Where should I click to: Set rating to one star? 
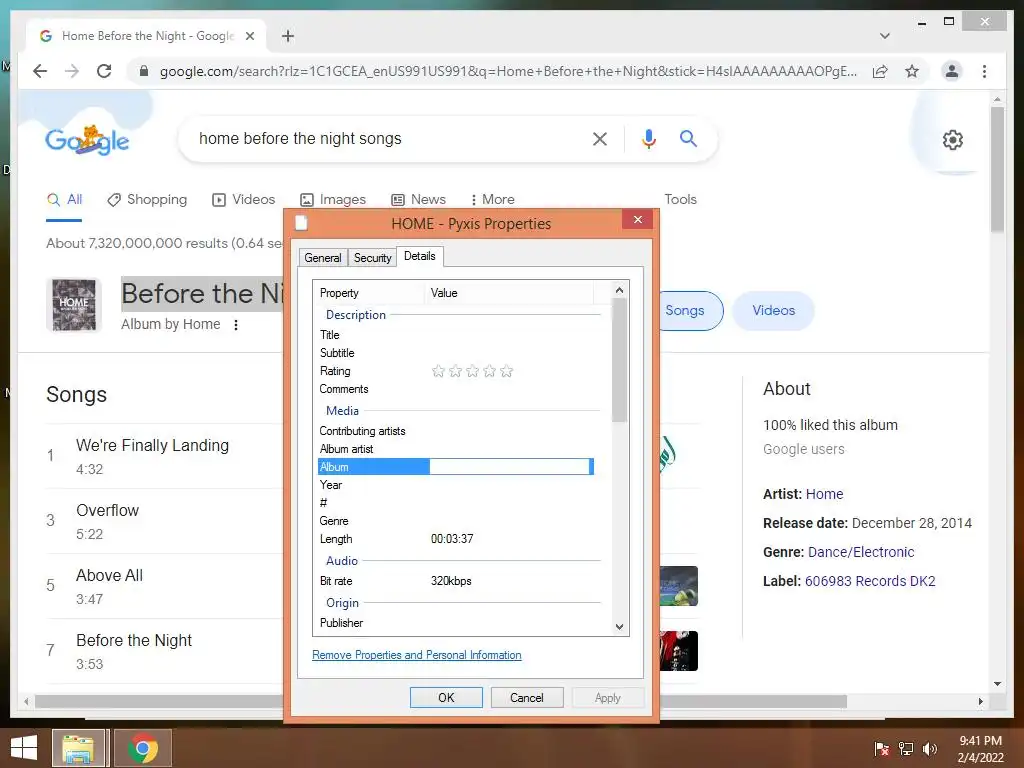coord(438,372)
